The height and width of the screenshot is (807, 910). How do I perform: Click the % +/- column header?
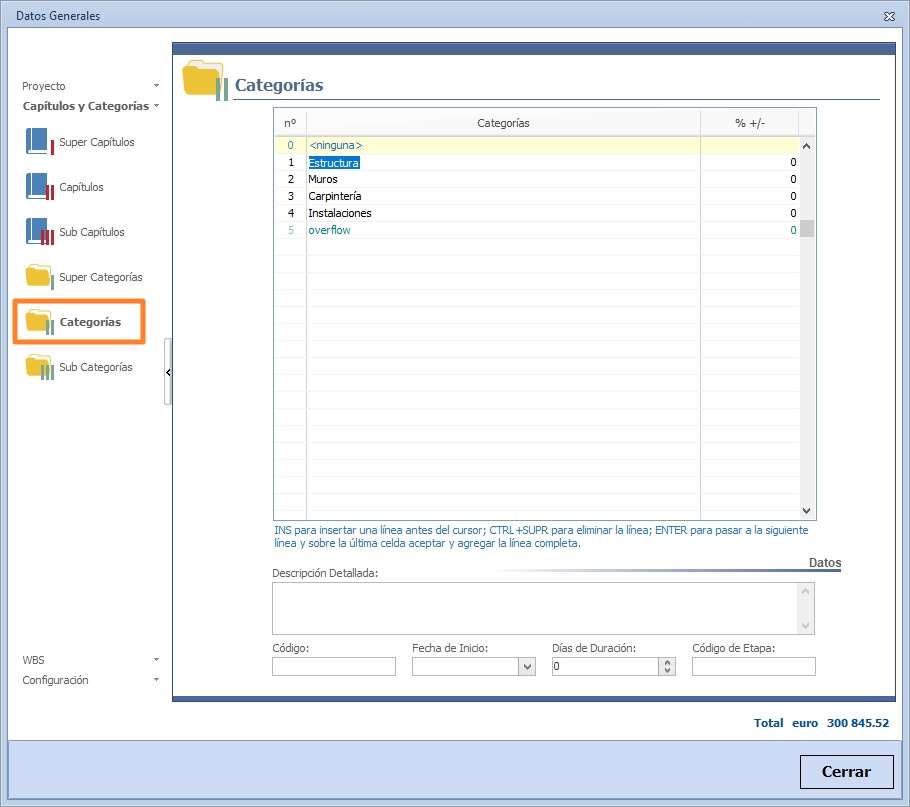point(750,123)
